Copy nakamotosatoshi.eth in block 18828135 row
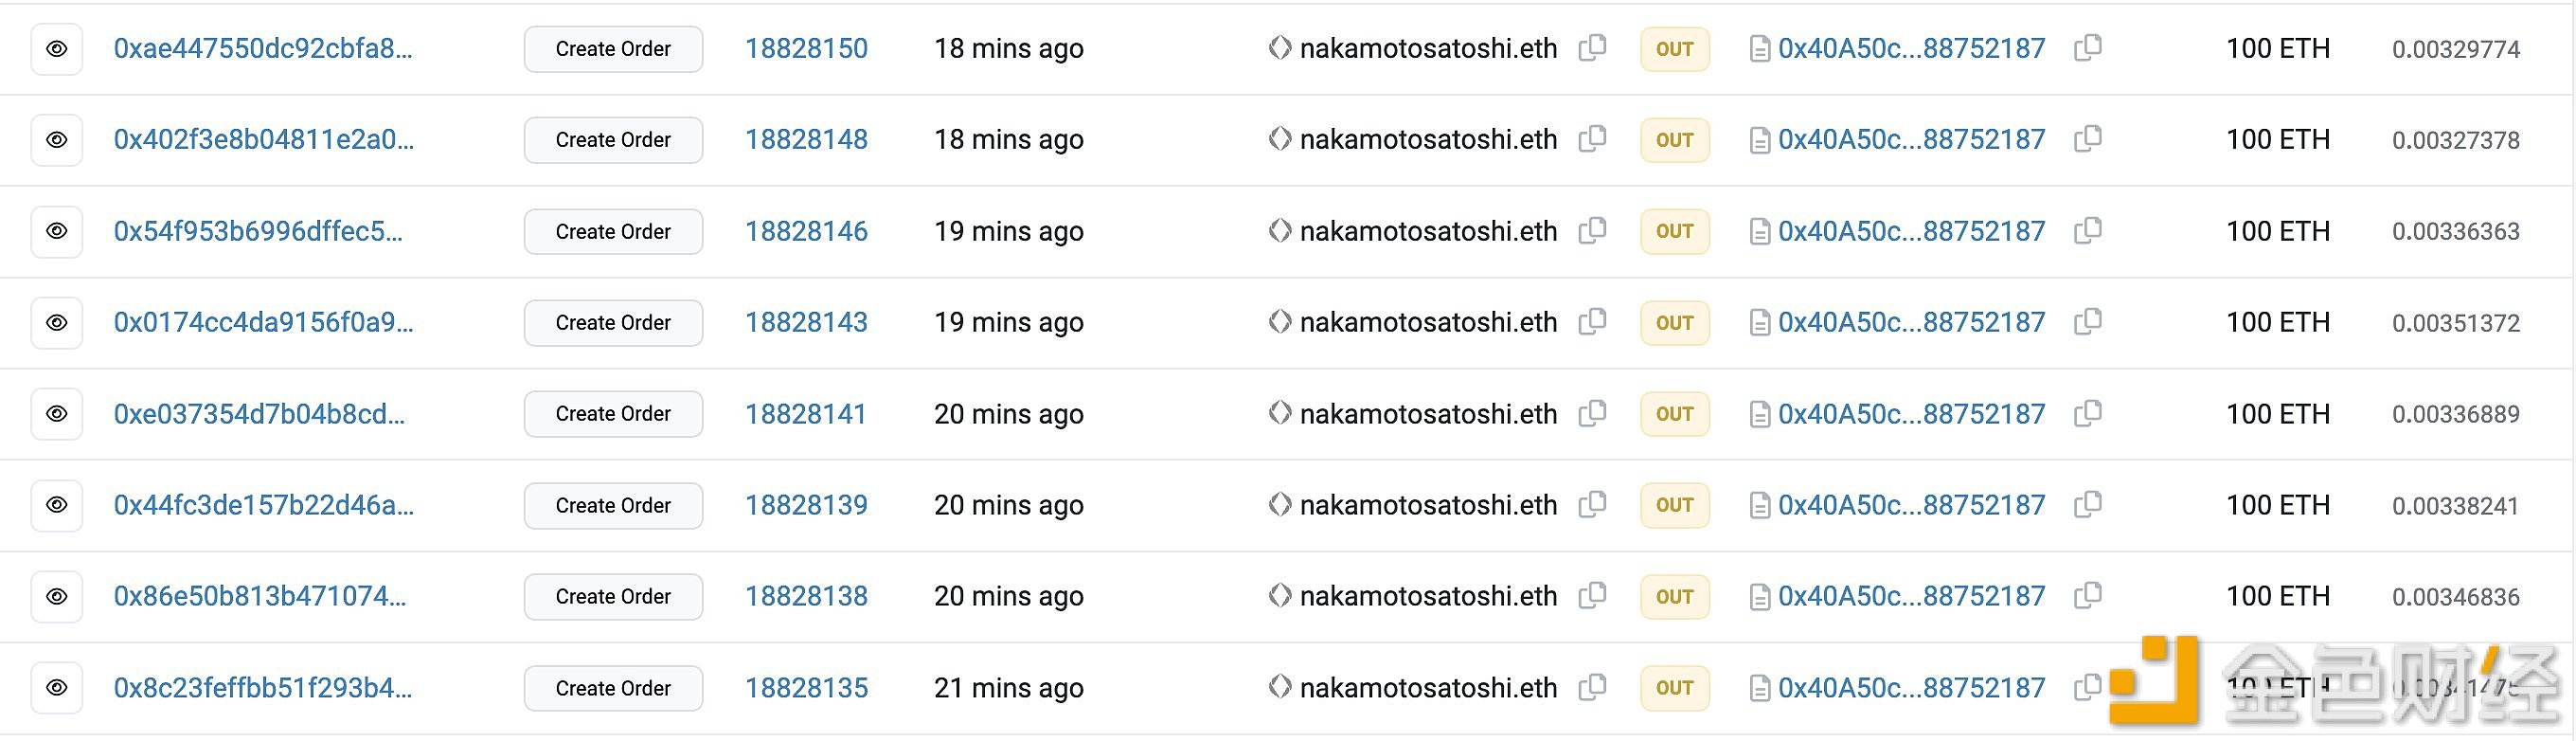The image size is (2576, 741). (1592, 687)
